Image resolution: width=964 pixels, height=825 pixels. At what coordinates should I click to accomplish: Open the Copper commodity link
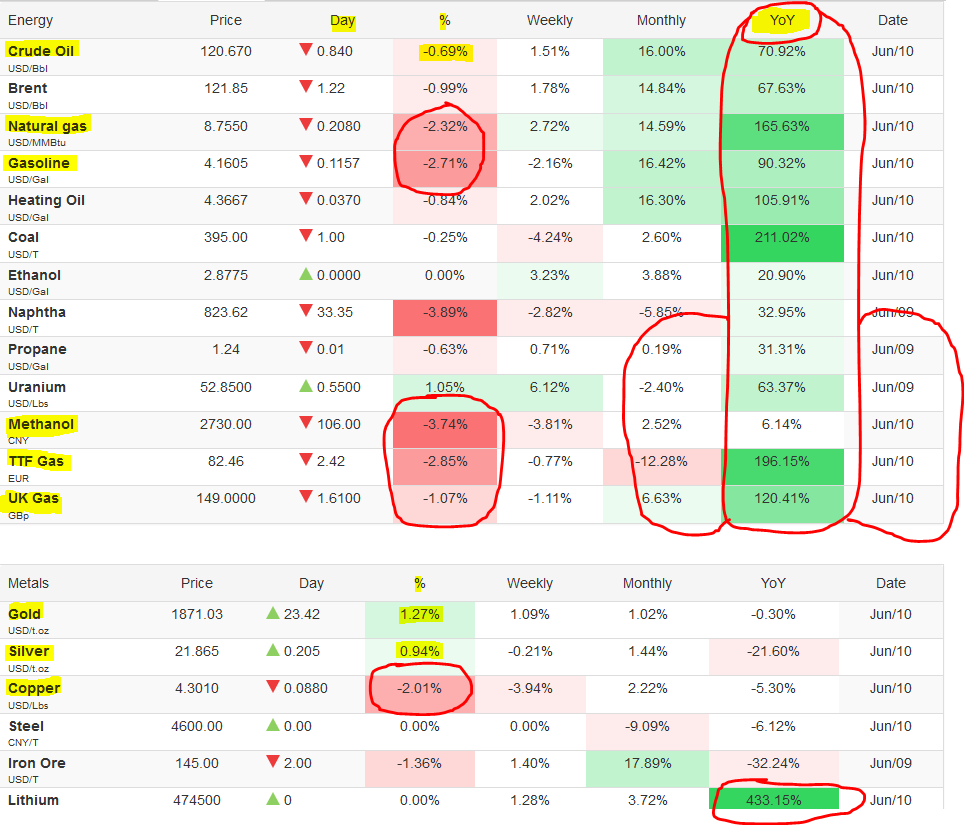coord(34,688)
